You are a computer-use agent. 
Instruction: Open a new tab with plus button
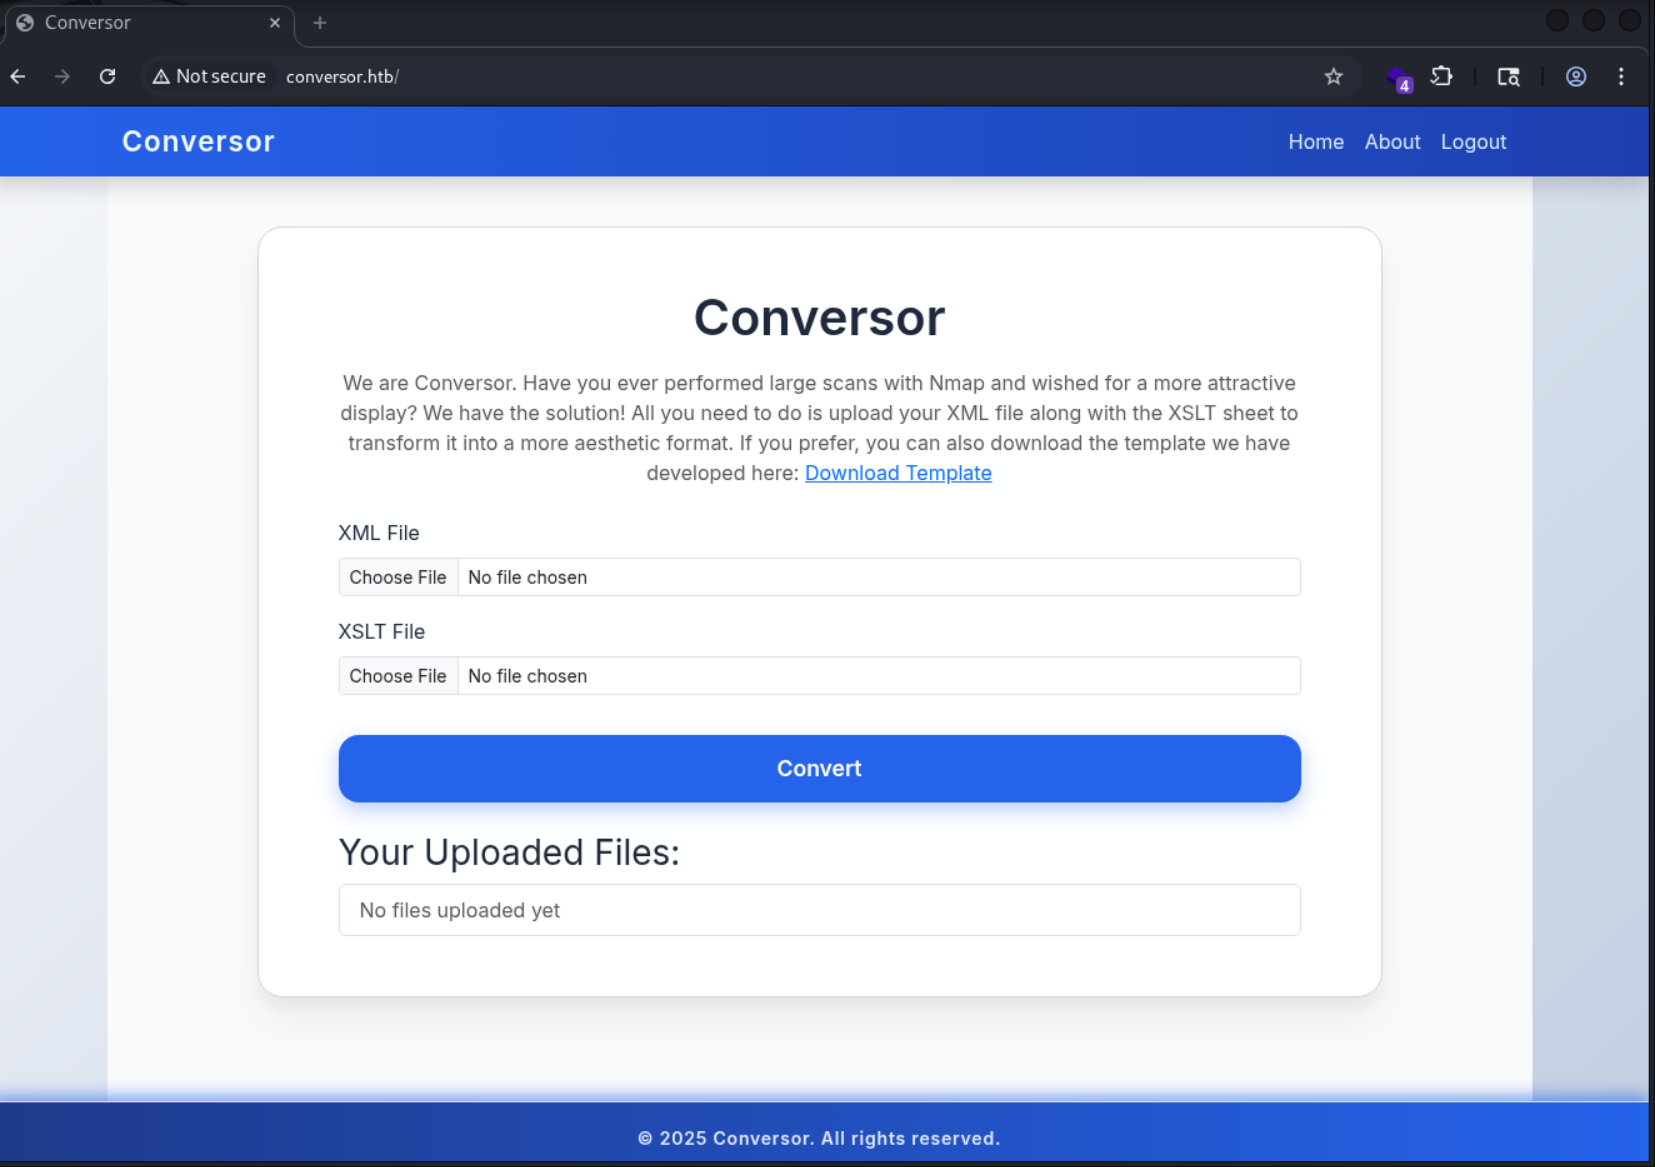coord(320,23)
